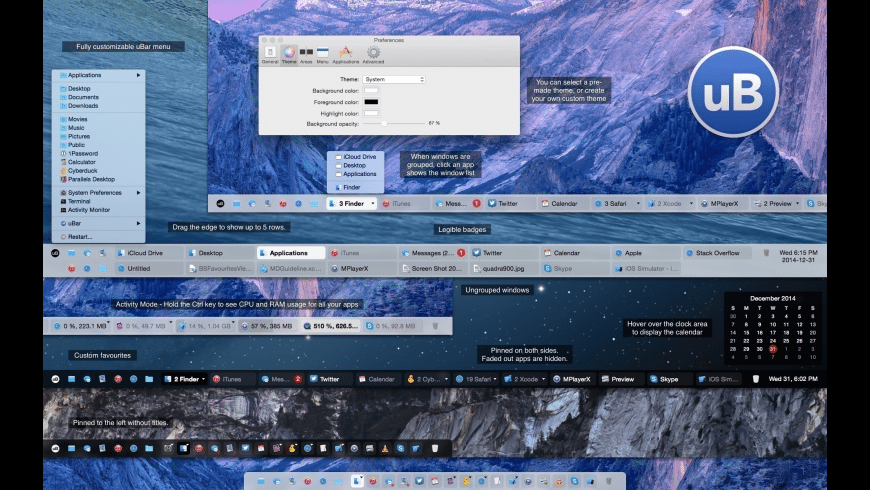The image size is (870, 490).
Task: Open the Theme popup set to System
Action: pyautogui.click(x=394, y=79)
